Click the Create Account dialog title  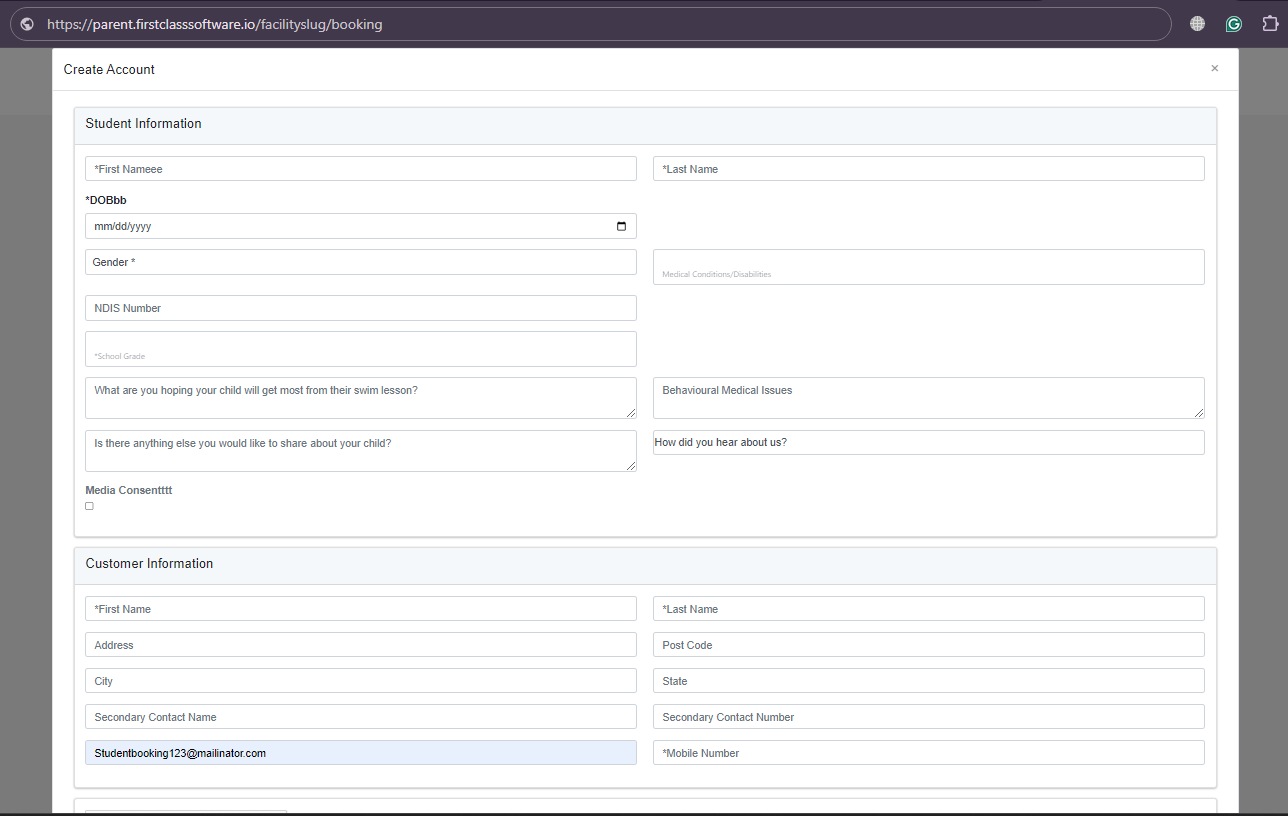pos(109,70)
